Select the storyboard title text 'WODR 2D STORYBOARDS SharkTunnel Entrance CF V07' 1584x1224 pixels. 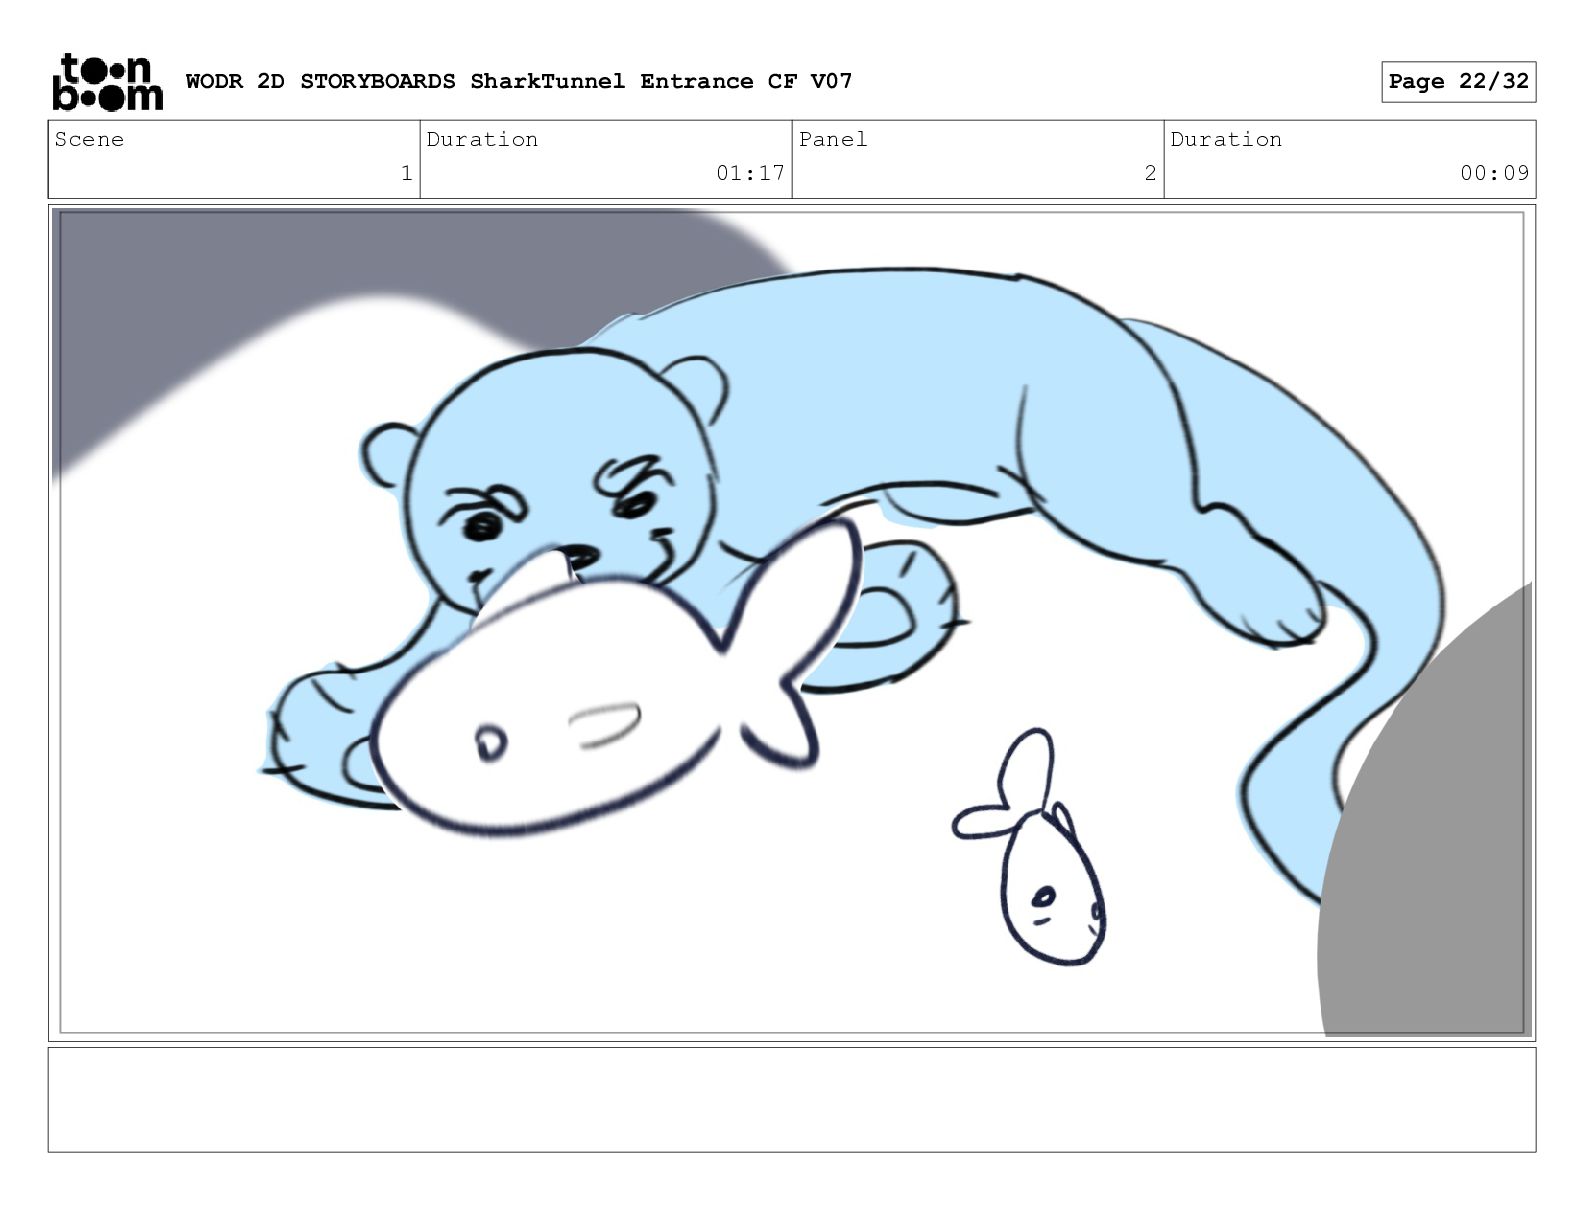tap(519, 81)
